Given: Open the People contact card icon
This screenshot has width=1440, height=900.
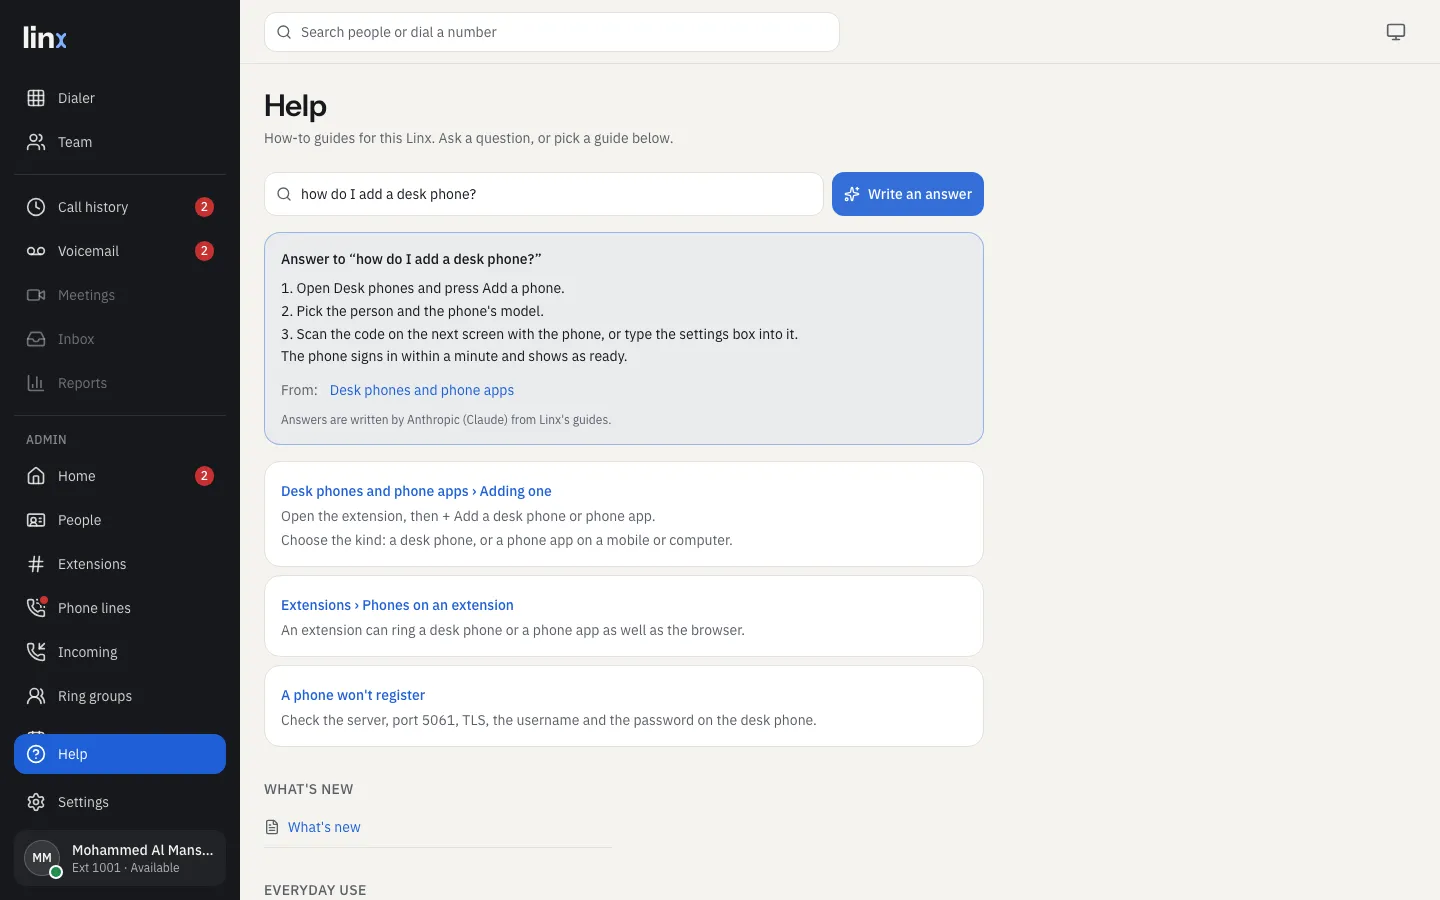Looking at the screenshot, I should click(x=36, y=520).
